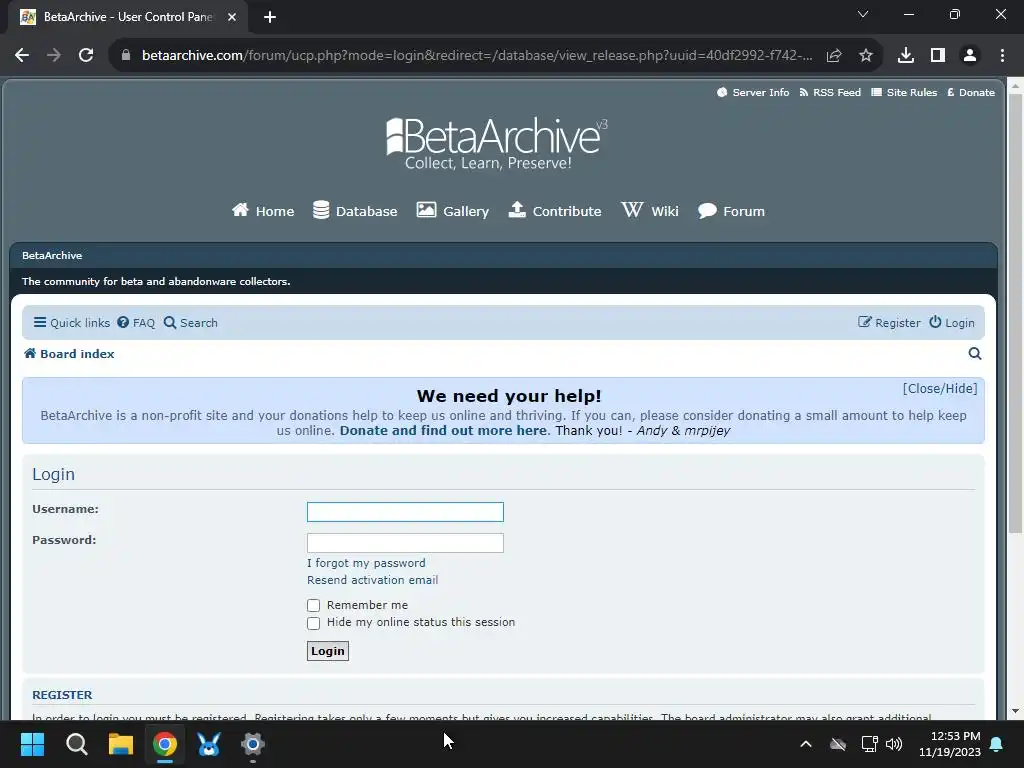The height and width of the screenshot is (768, 1024).
Task: Open the Contribute section
Action: point(555,211)
